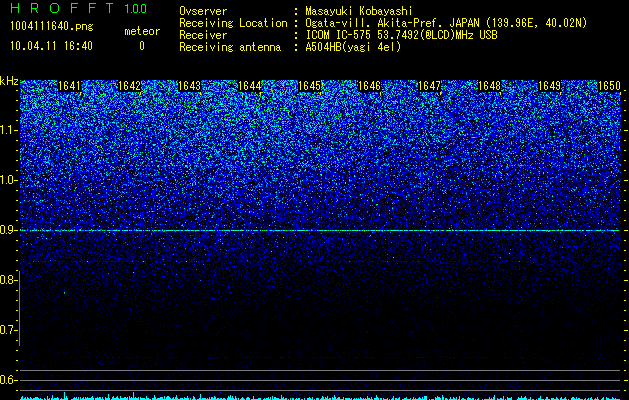
Task: Select the filename 1004111640.png
Action: 52,27
